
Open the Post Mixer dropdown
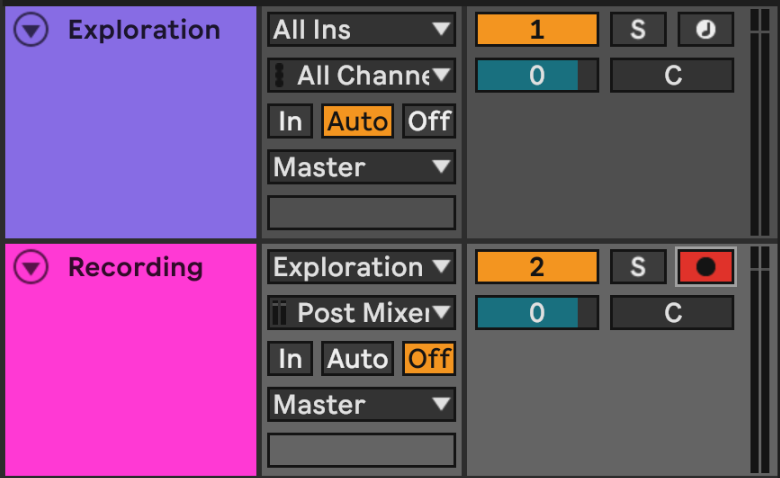point(361,313)
